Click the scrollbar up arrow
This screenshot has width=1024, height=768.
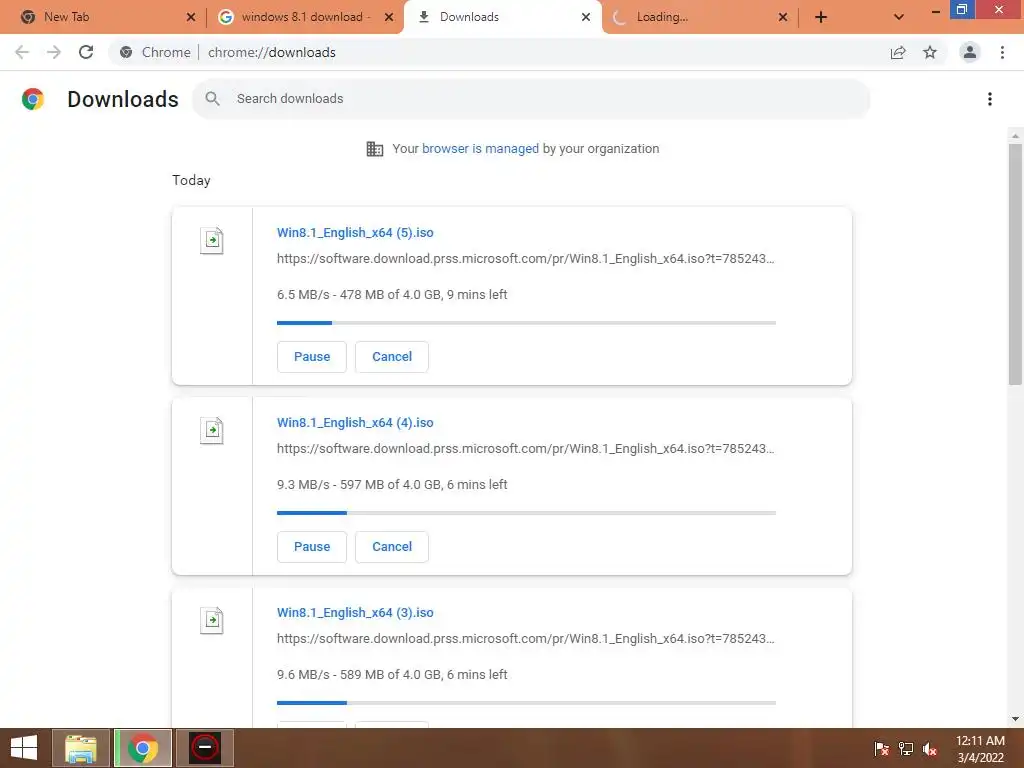[x=1015, y=135]
